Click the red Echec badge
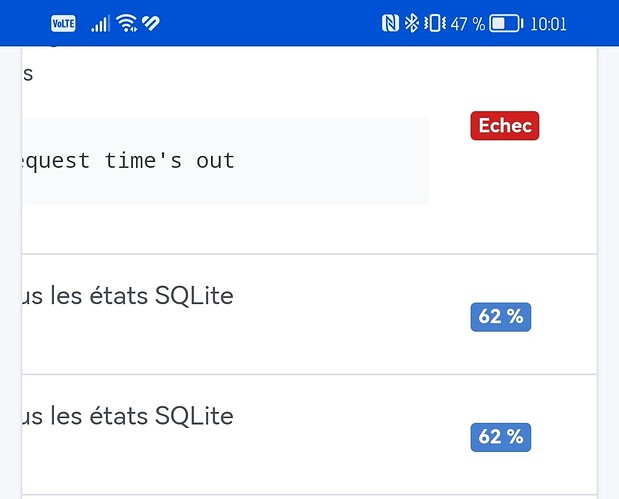Screen dimensions: 619x499 click(504, 126)
